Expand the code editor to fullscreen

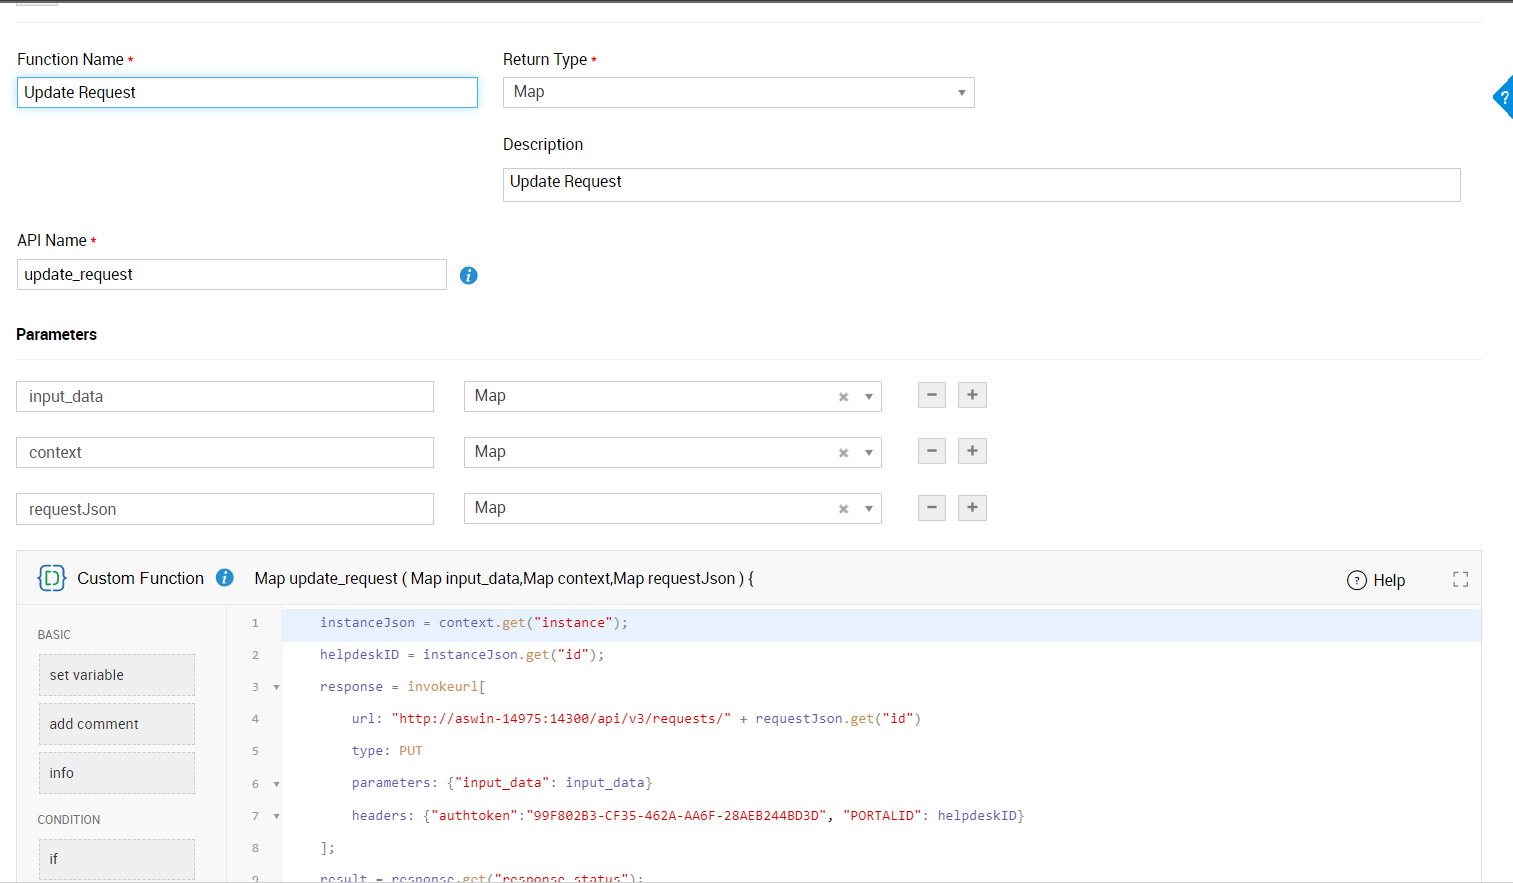click(x=1460, y=579)
